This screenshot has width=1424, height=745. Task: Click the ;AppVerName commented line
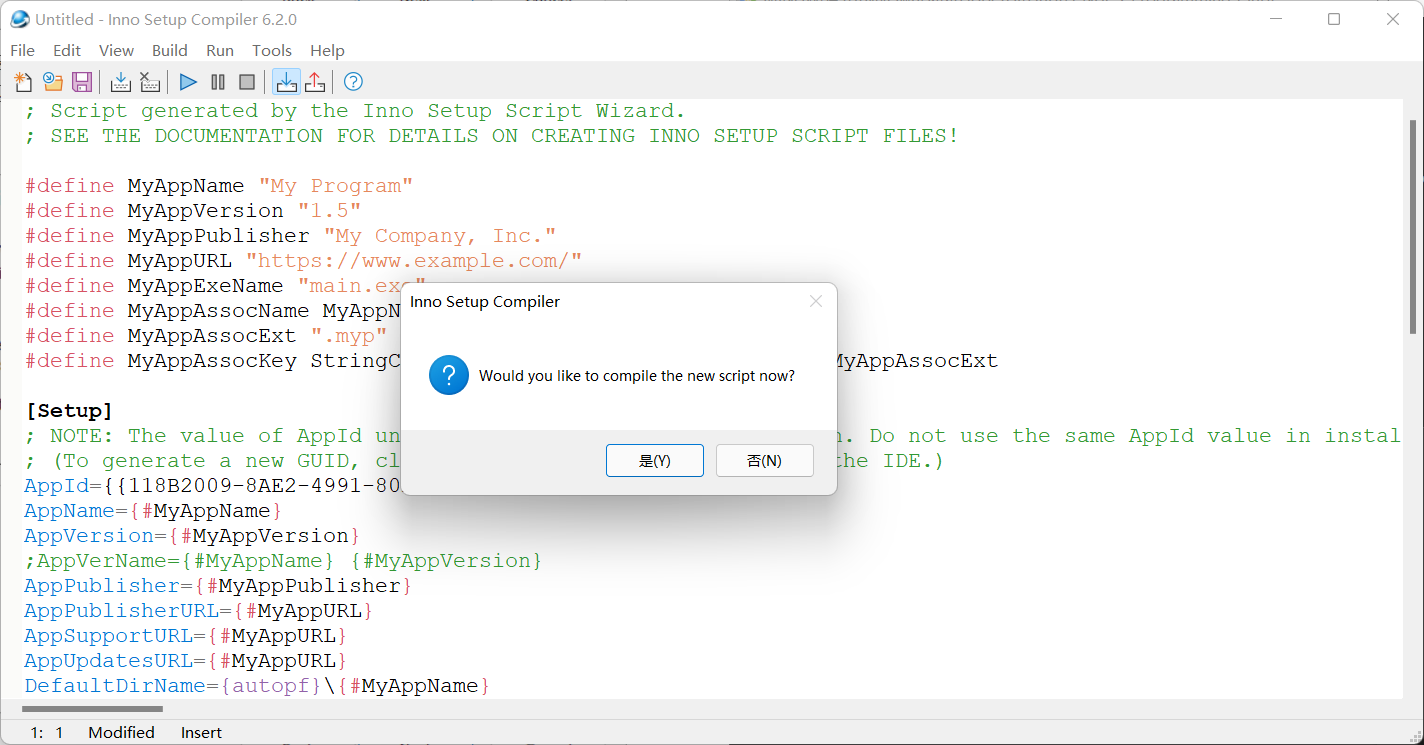click(283, 561)
